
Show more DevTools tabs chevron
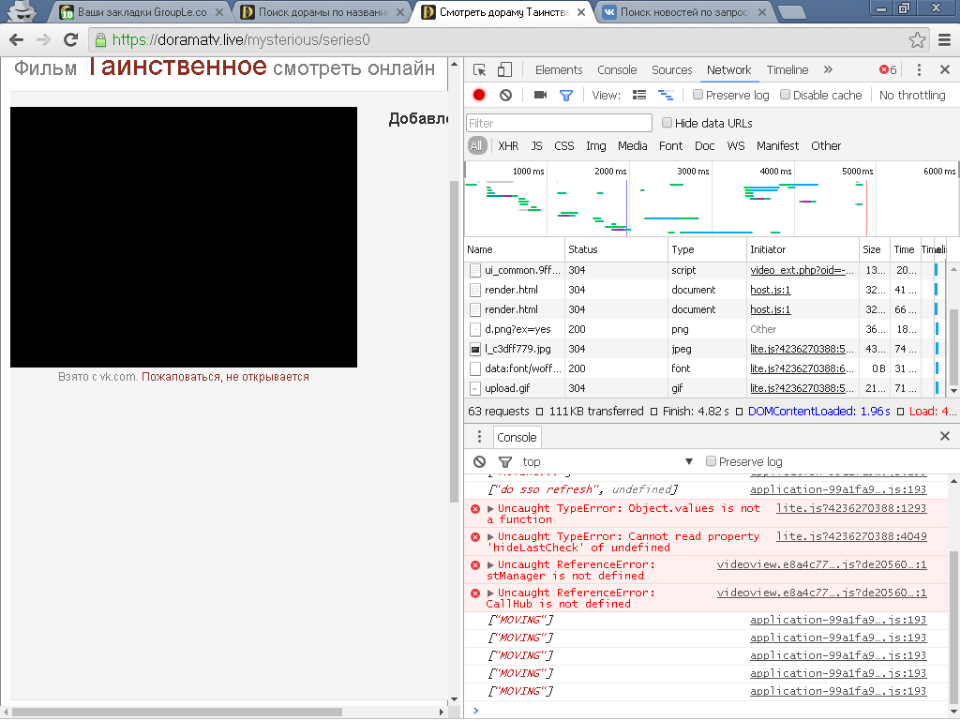tap(828, 70)
